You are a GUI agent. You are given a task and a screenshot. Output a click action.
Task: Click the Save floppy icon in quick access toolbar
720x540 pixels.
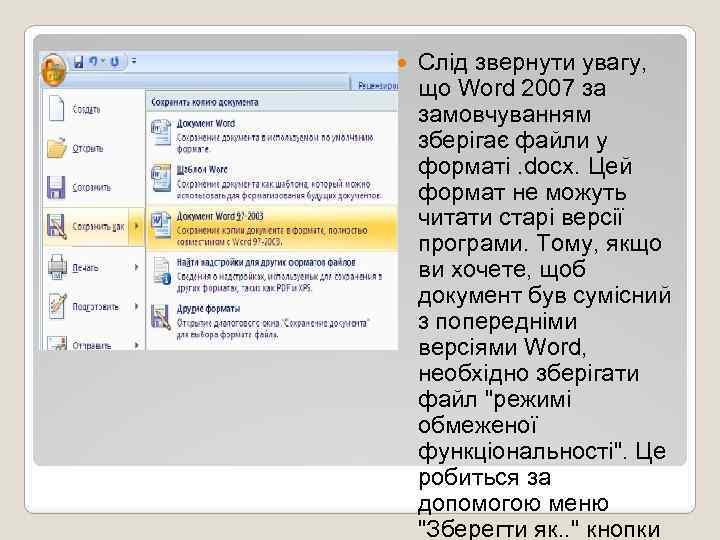pos(79,62)
